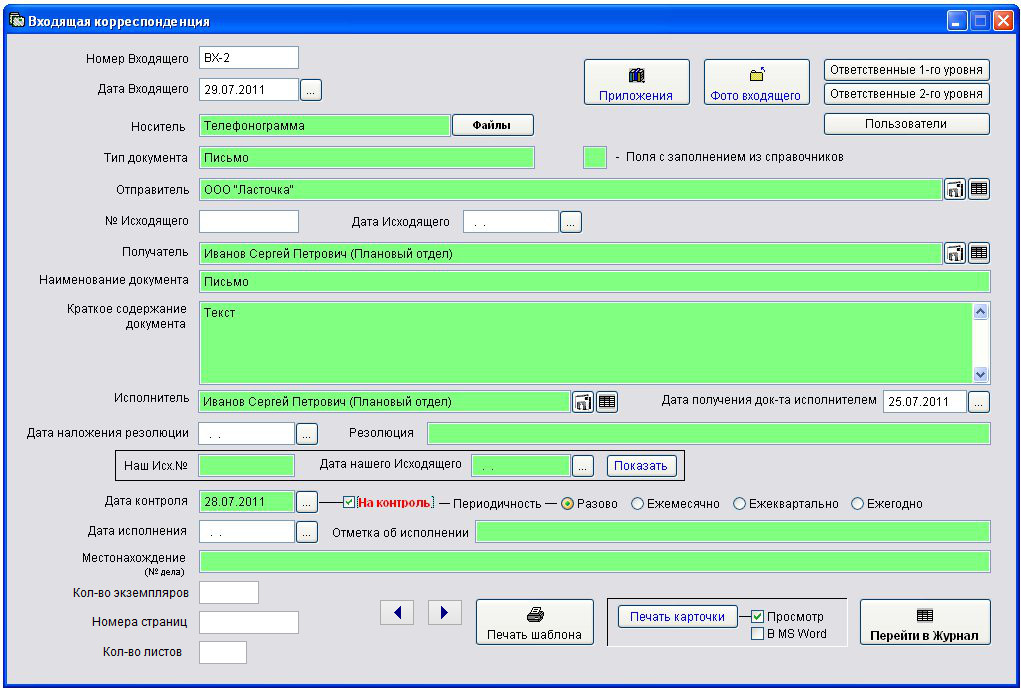Open Ответственные 1-го уровня list

pyautogui.click(x=906, y=70)
